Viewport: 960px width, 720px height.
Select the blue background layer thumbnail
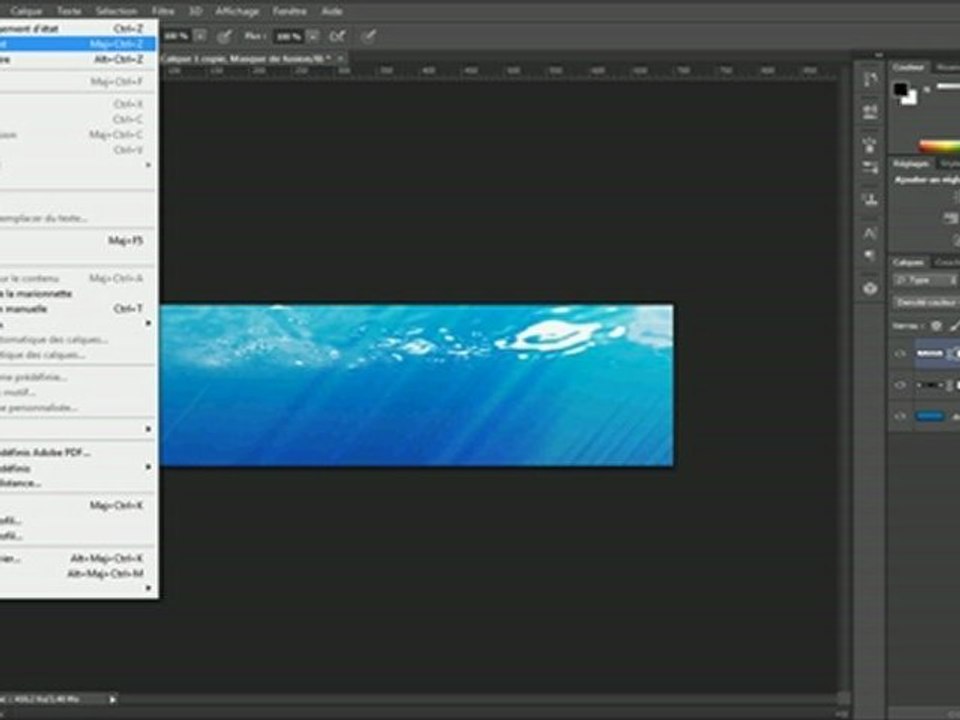coord(930,416)
